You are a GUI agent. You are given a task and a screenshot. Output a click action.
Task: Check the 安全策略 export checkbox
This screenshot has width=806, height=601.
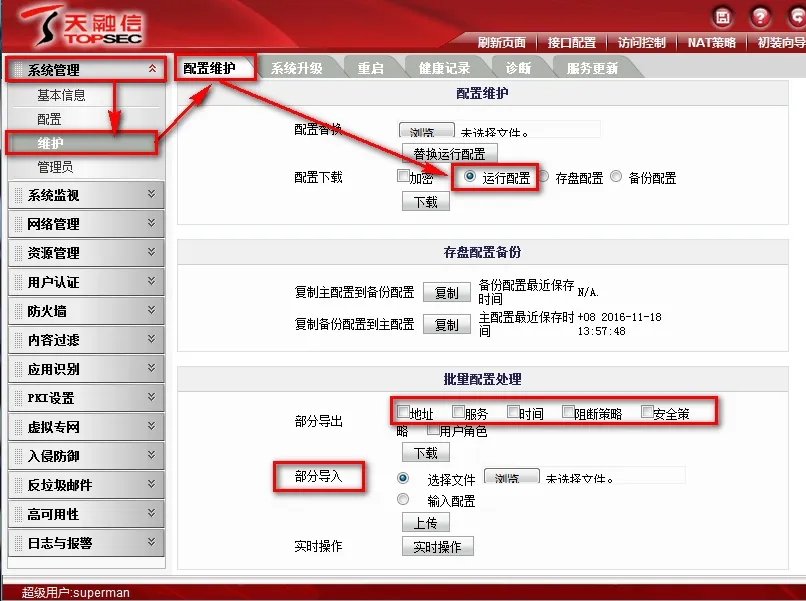click(x=647, y=411)
